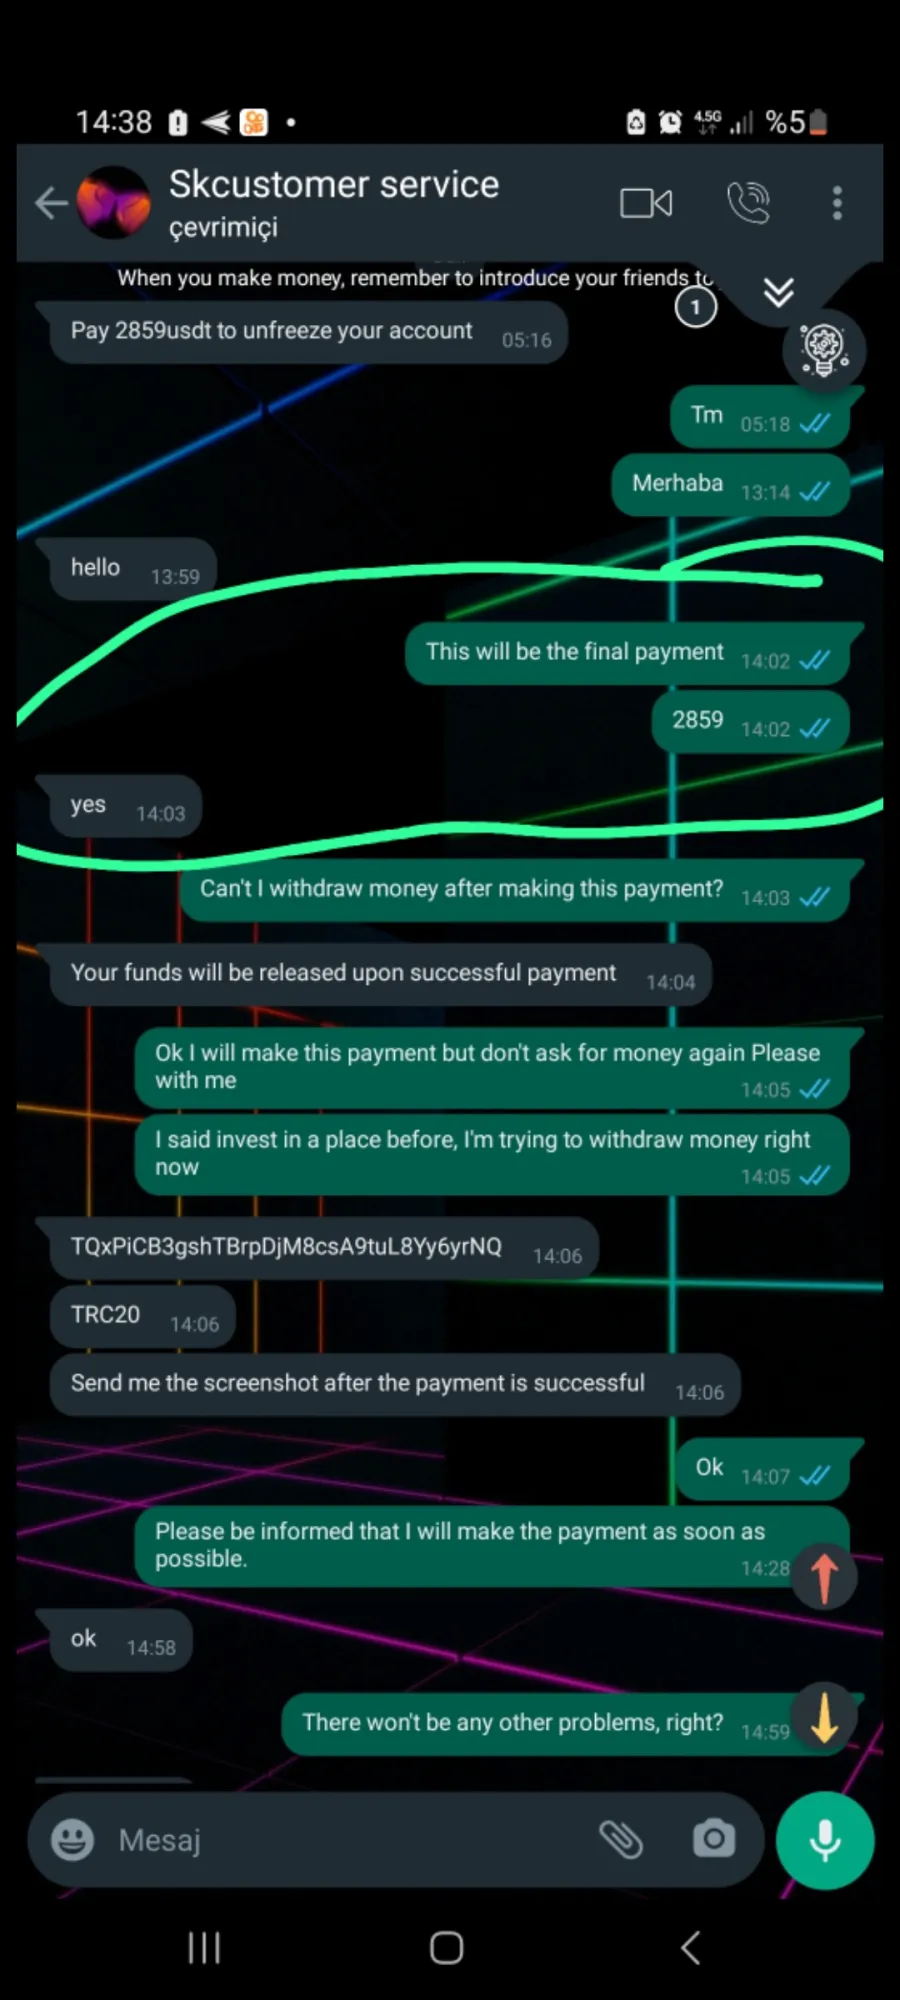
Task: Open Skcustomer service contact name header
Action: tap(333, 185)
